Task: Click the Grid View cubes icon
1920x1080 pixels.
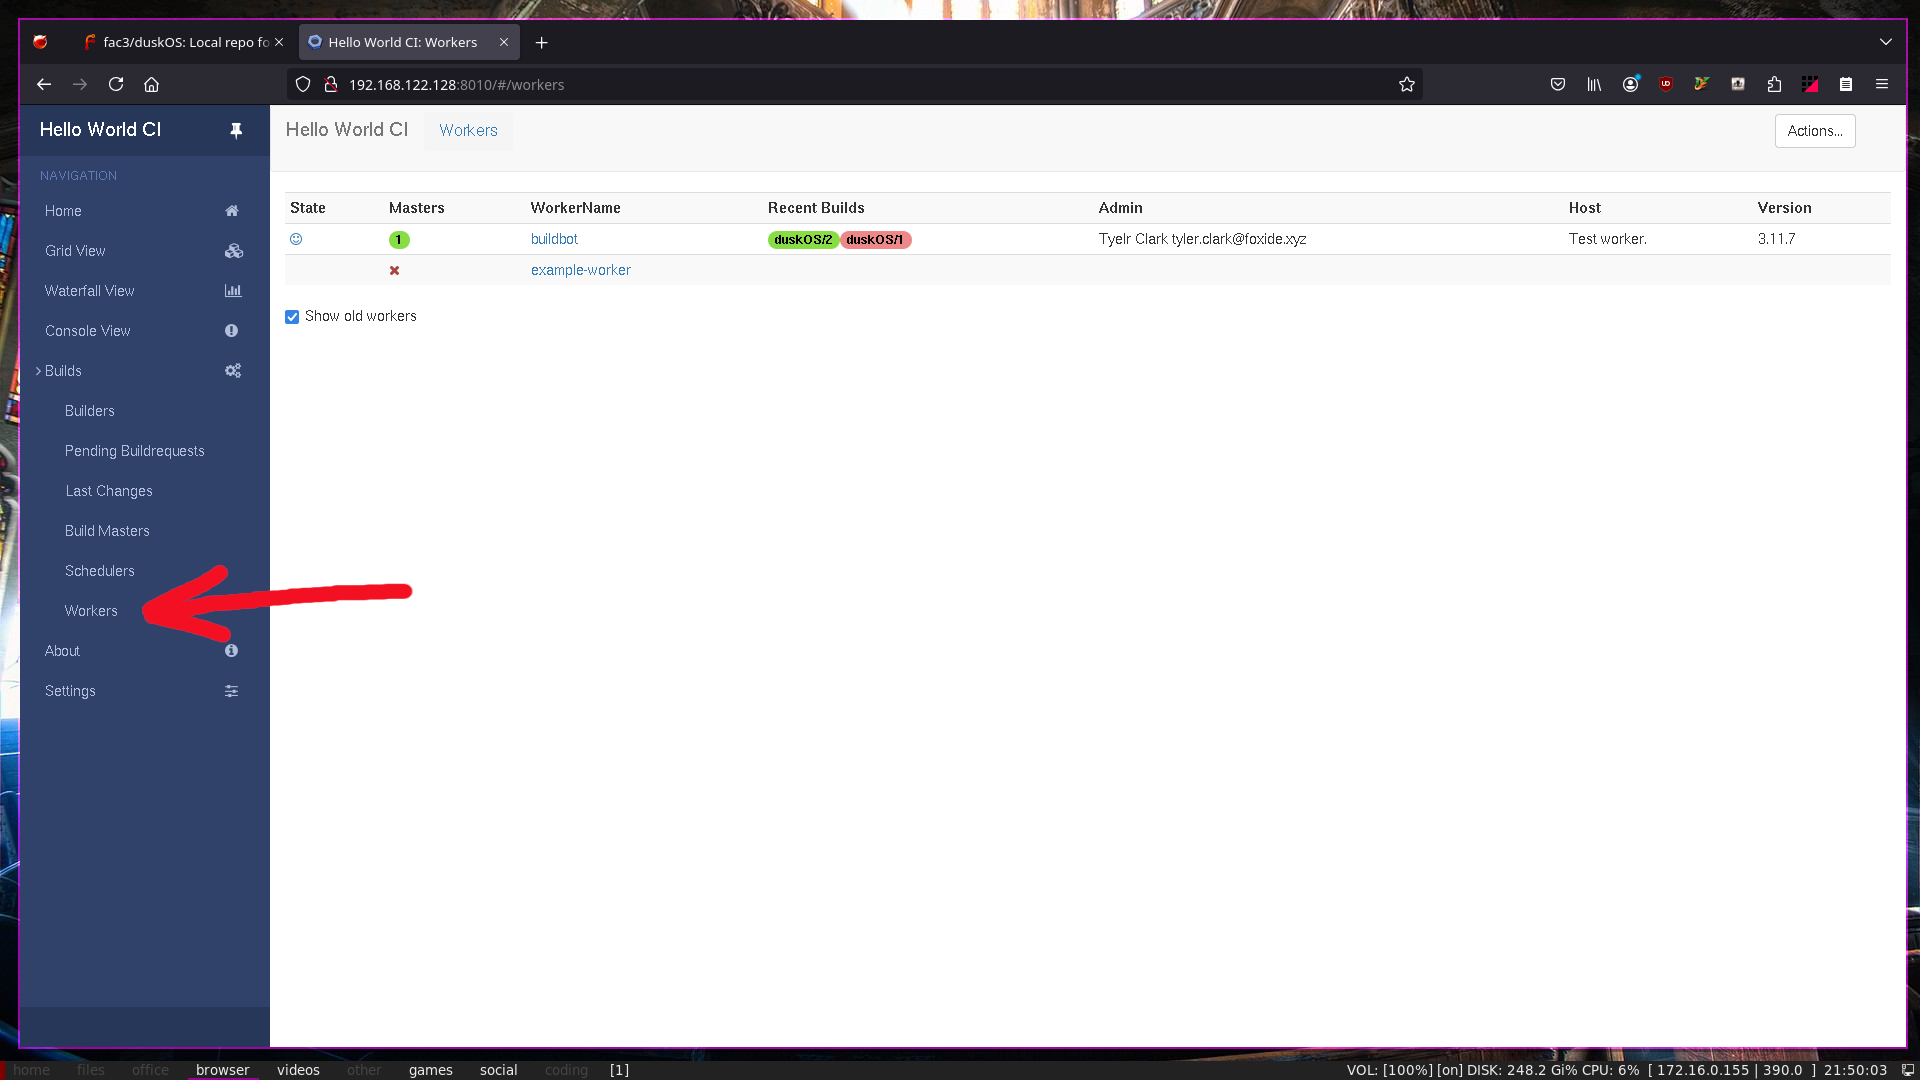Action: click(234, 251)
